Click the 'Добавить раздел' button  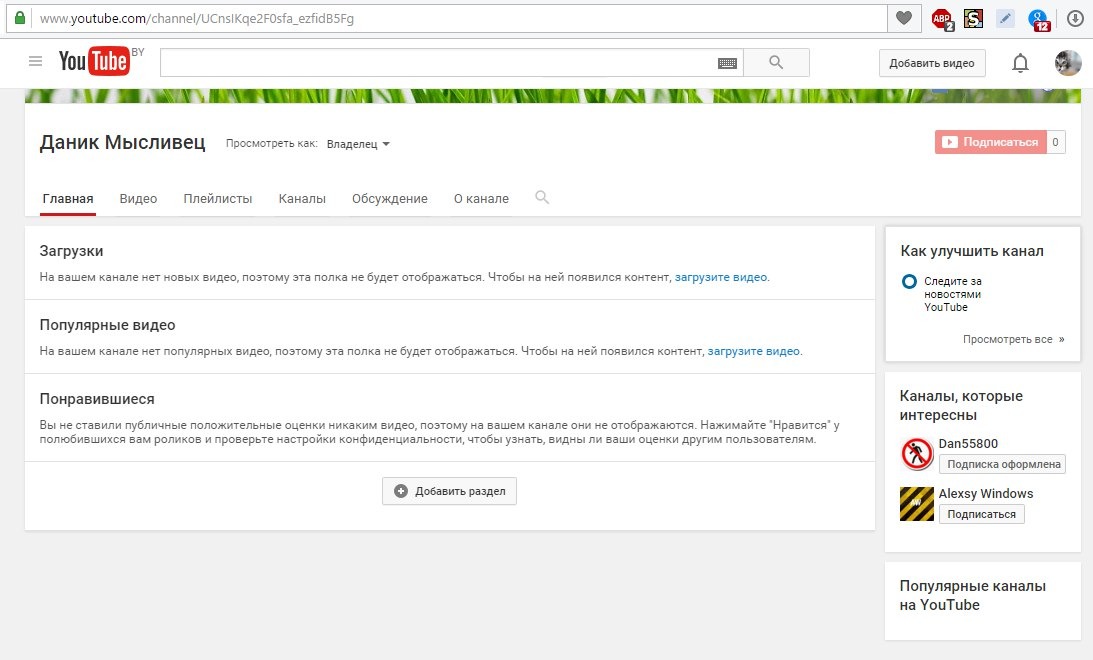[x=449, y=491]
